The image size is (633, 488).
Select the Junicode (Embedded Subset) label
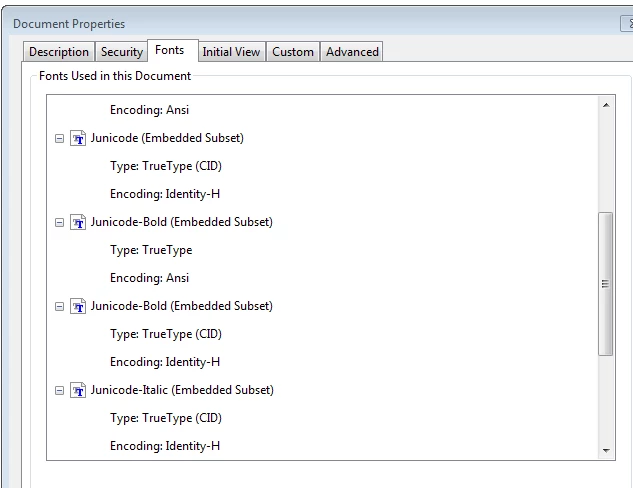tap(167, 138)
